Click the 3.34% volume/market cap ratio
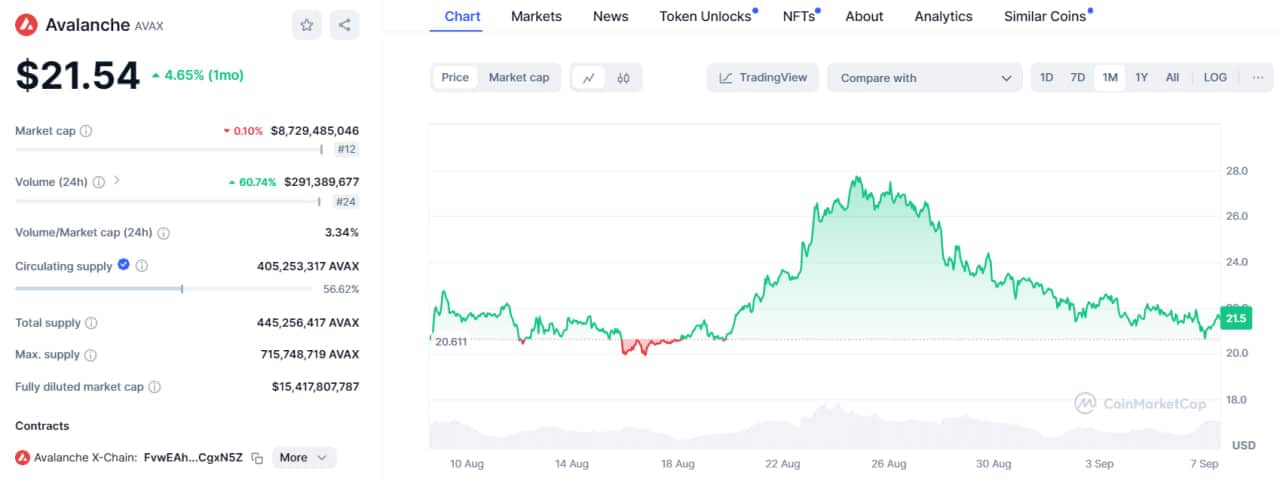The width and height of the screenshot is (1280, 481). click(342, 233)
